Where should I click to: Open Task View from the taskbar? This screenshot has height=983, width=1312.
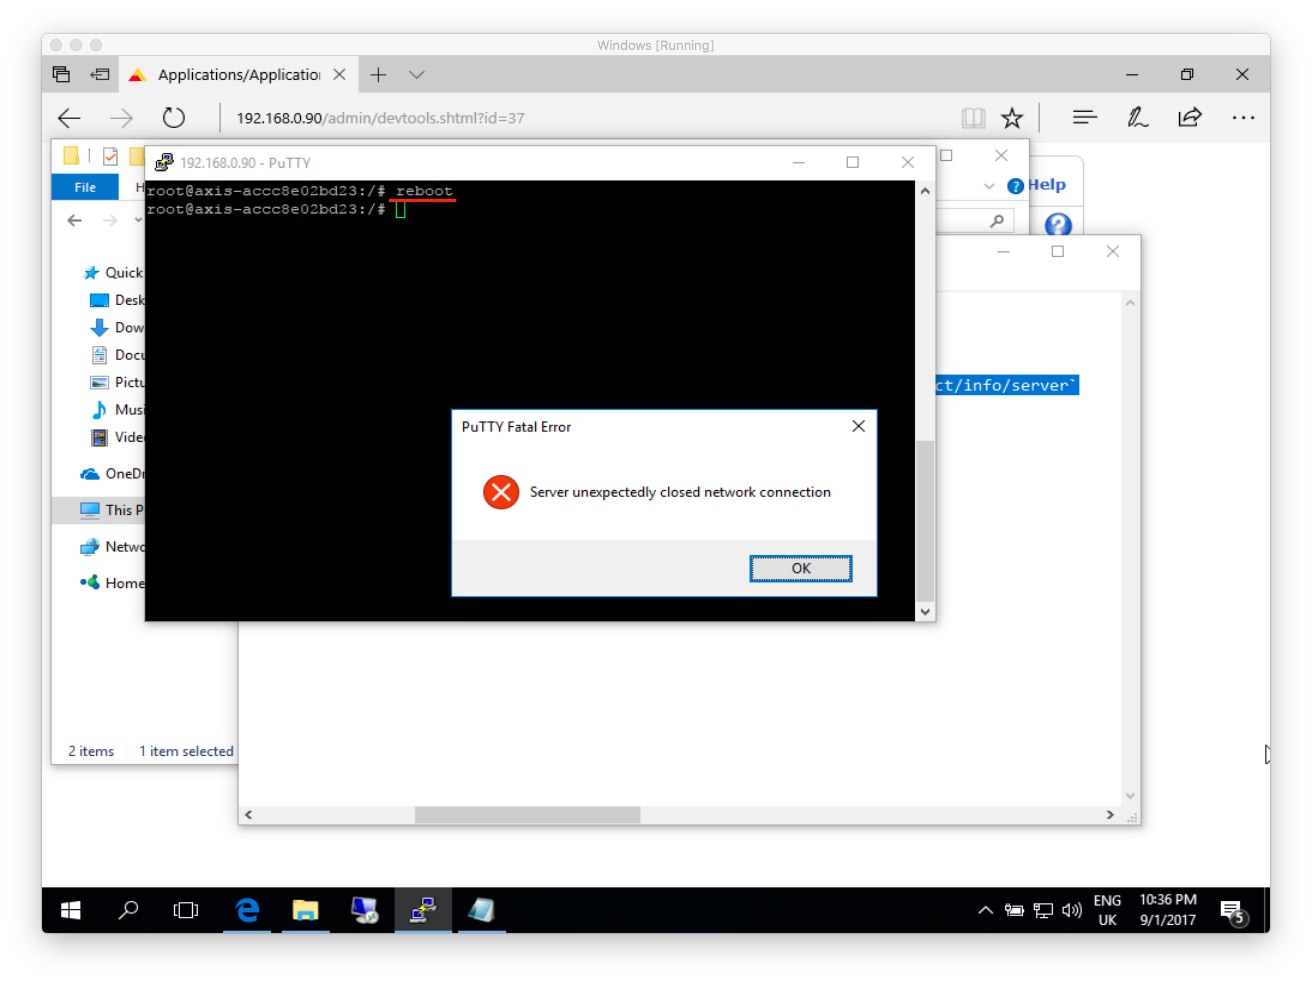pyautogui.click(x=186, y=910)
